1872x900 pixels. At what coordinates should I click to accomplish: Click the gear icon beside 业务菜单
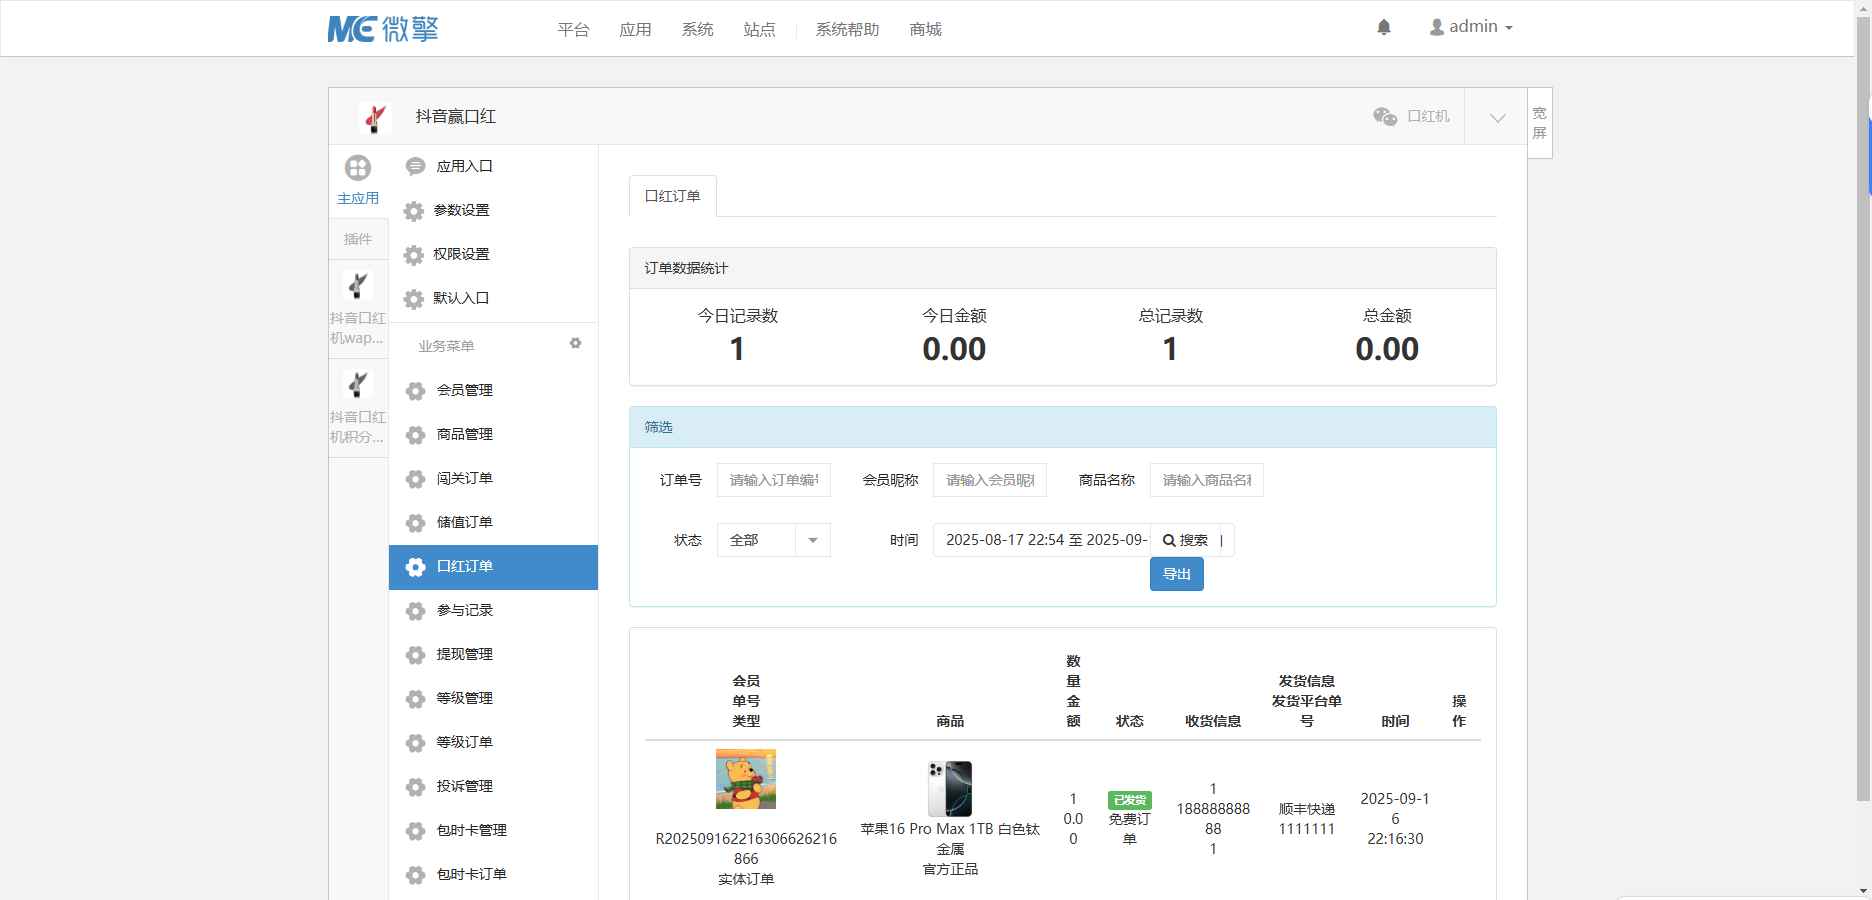coord(575,343)
